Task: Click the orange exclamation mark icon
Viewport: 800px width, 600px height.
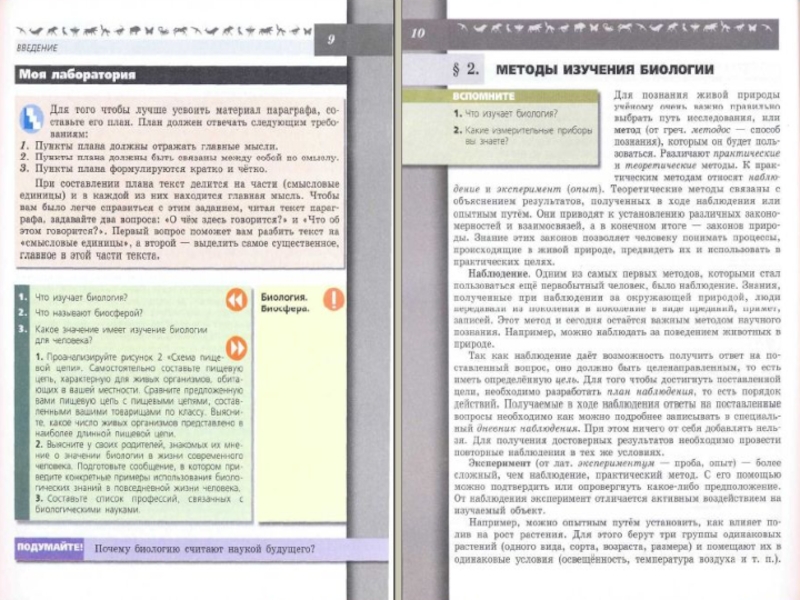Action: 334,299
